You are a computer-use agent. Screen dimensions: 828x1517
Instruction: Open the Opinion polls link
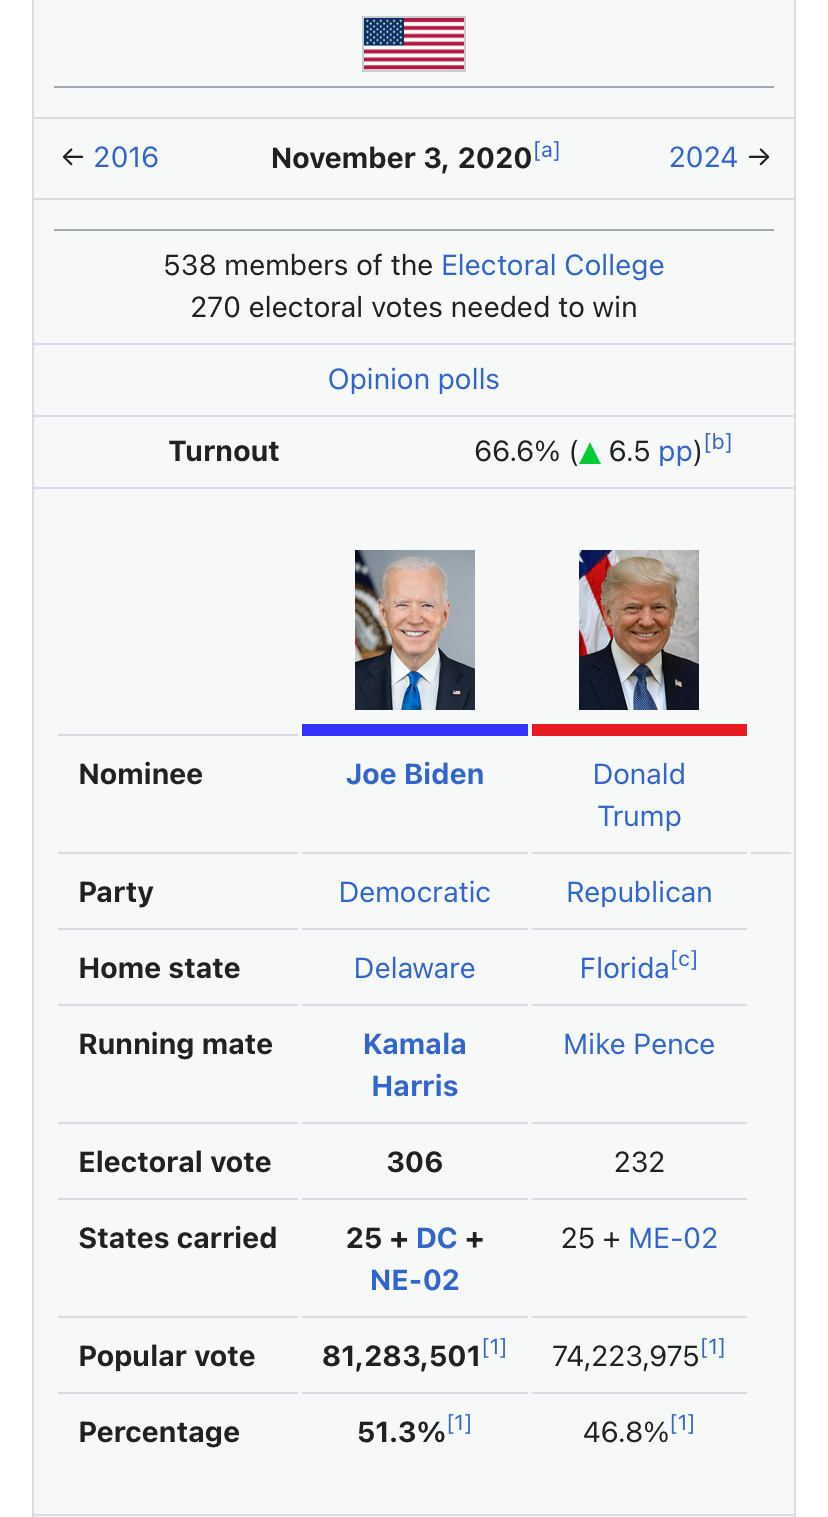[414, 379]
